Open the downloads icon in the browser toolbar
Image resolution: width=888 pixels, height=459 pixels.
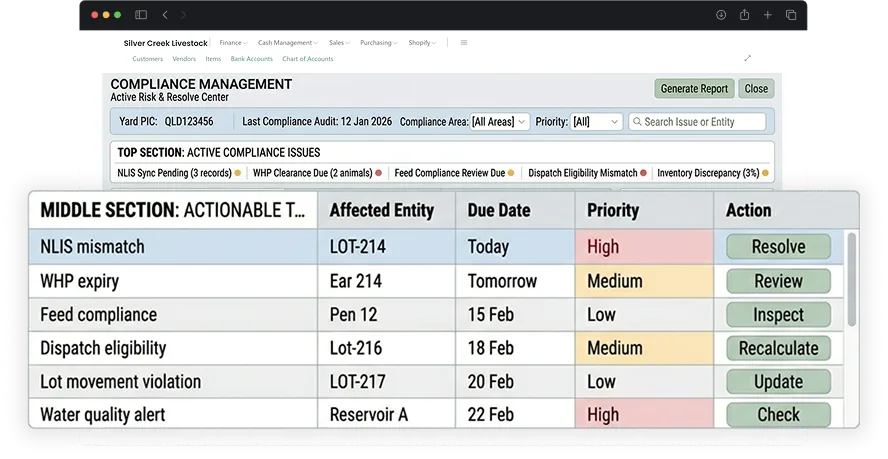pyautogui.click(x=721, y=15)
